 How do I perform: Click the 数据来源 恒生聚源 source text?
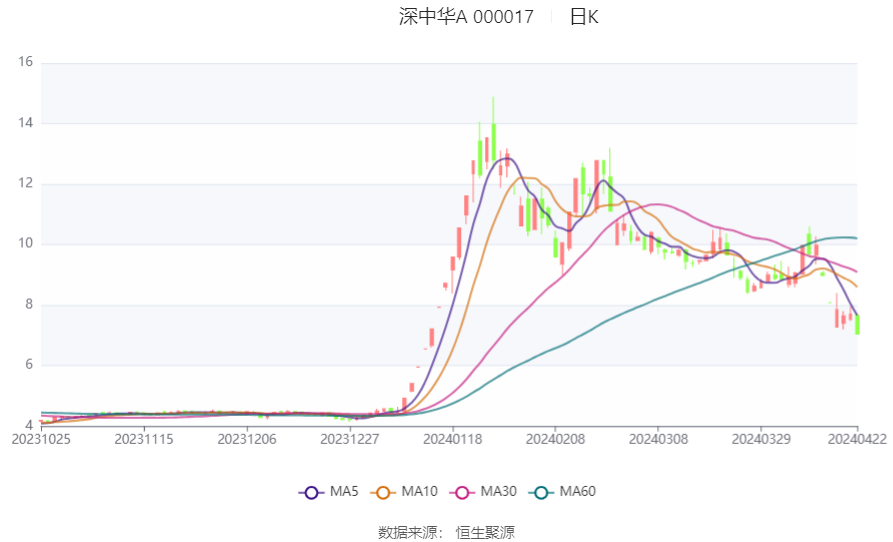[x=446, y=532]
